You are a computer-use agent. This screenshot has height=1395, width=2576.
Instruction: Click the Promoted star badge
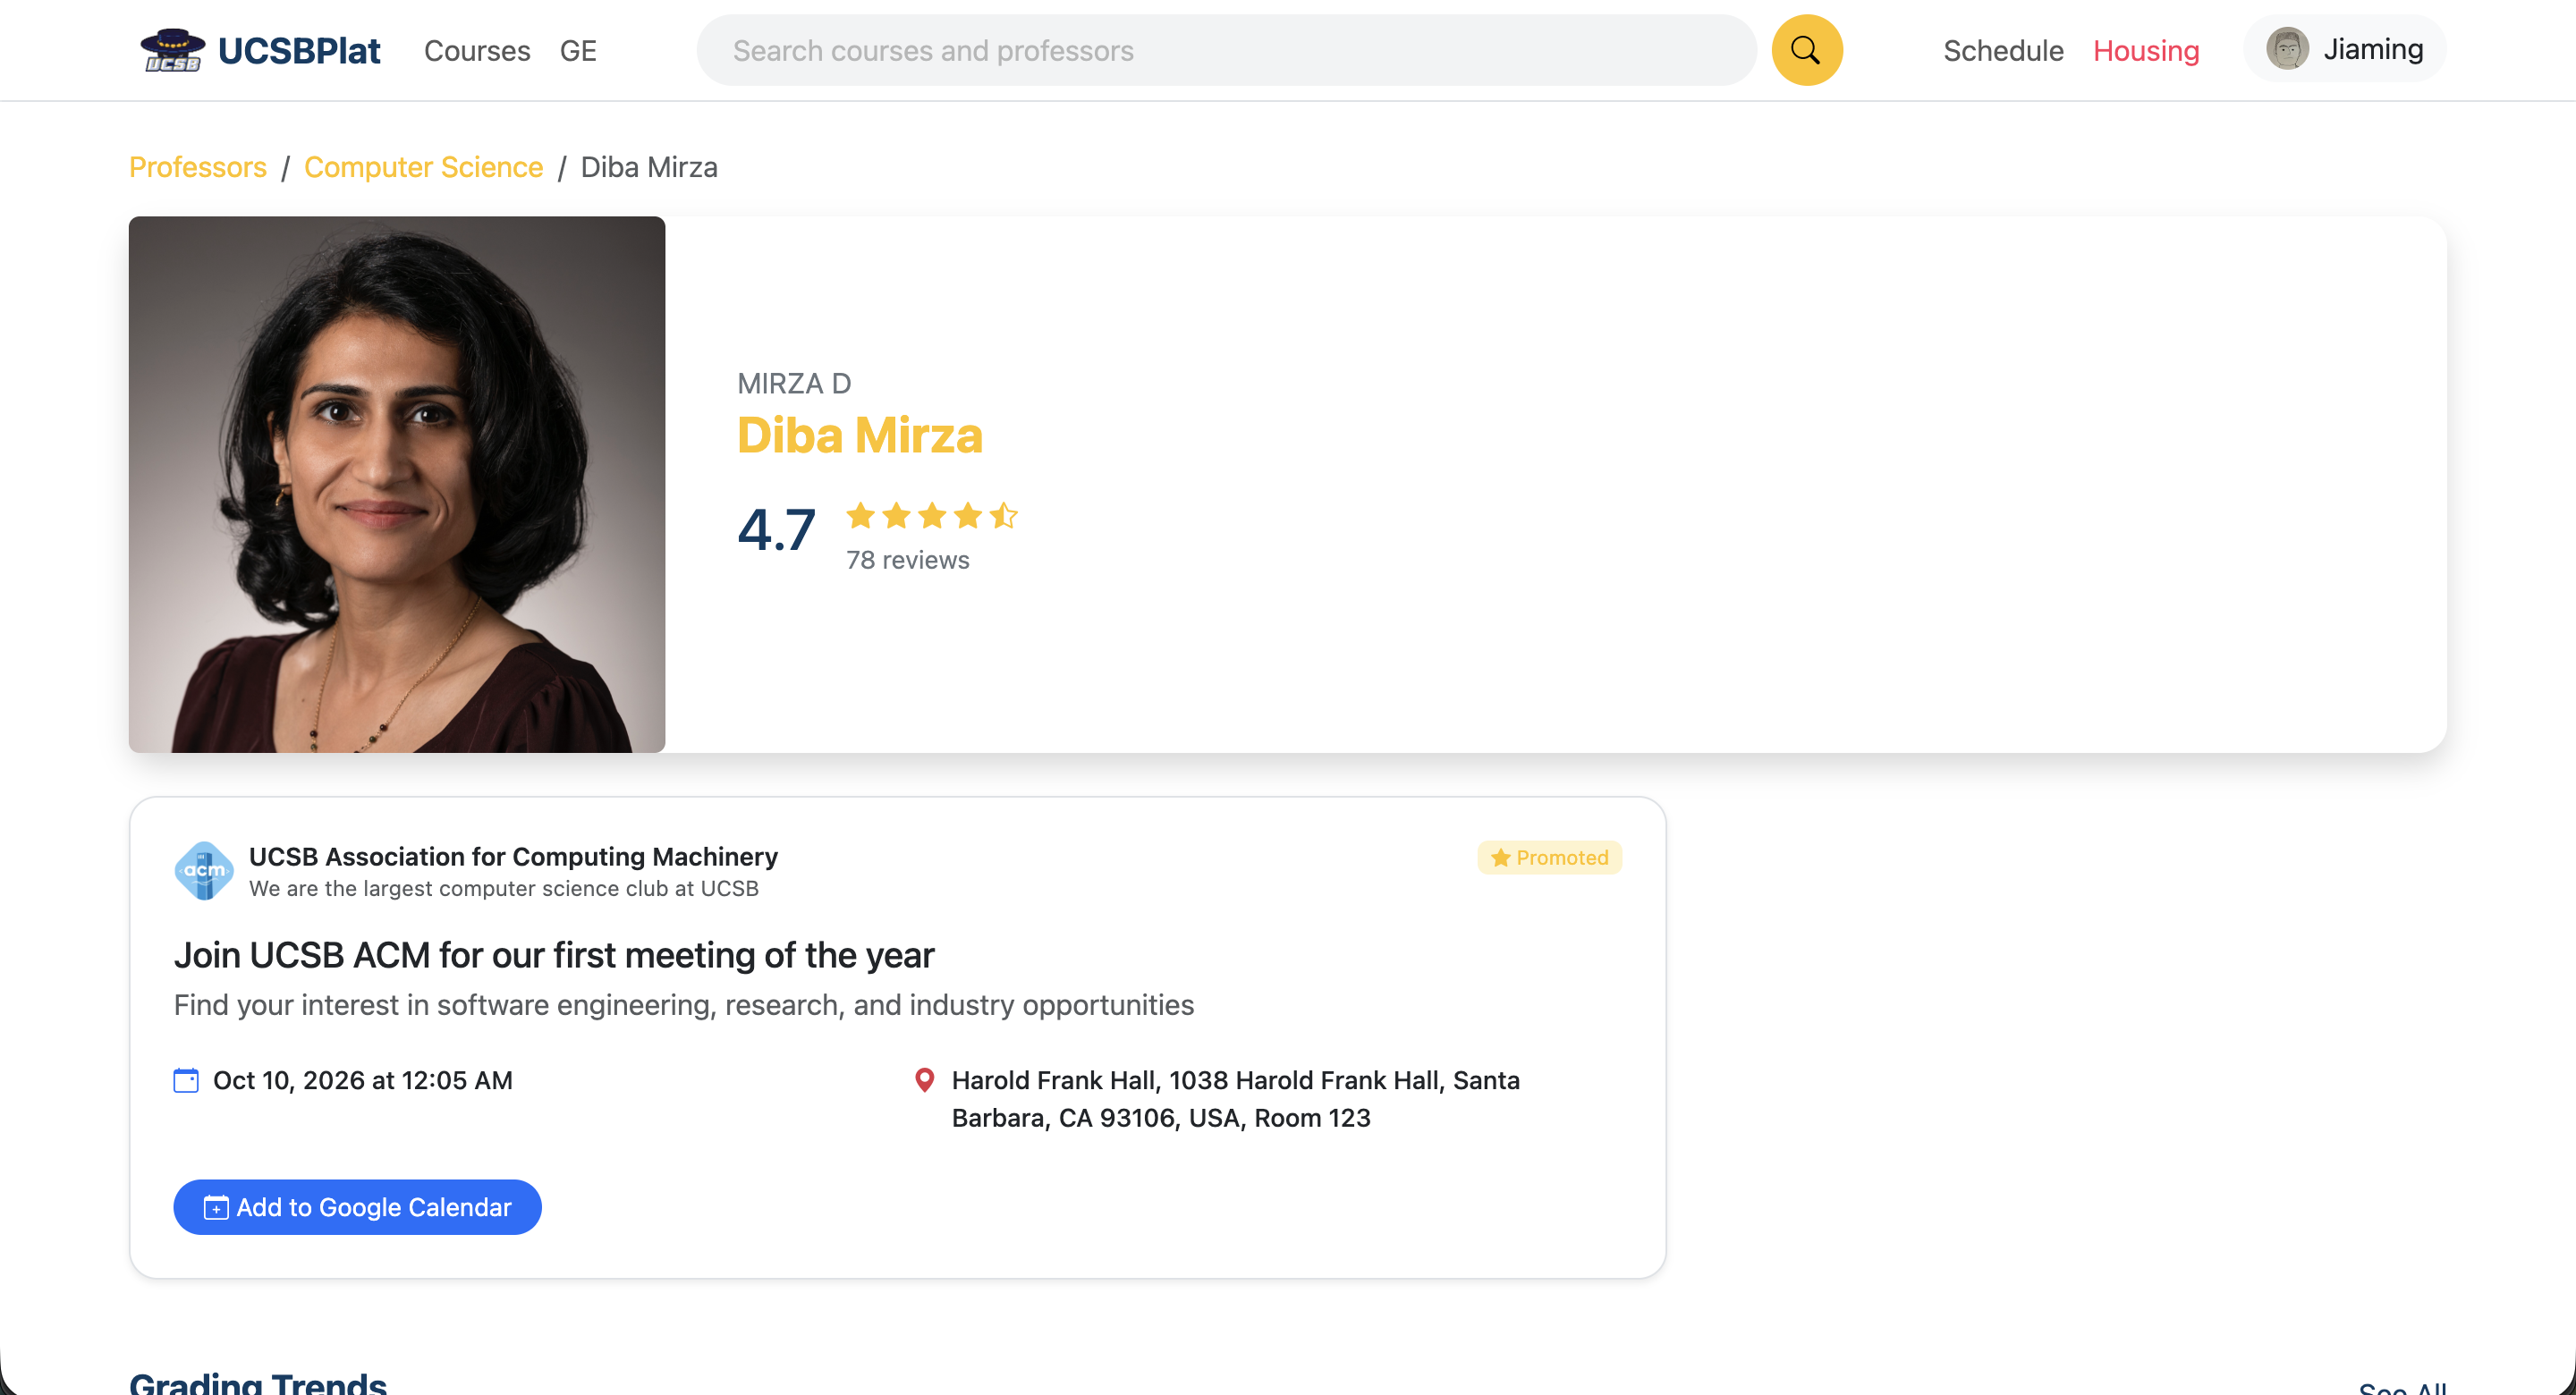tap(1549, 857)
